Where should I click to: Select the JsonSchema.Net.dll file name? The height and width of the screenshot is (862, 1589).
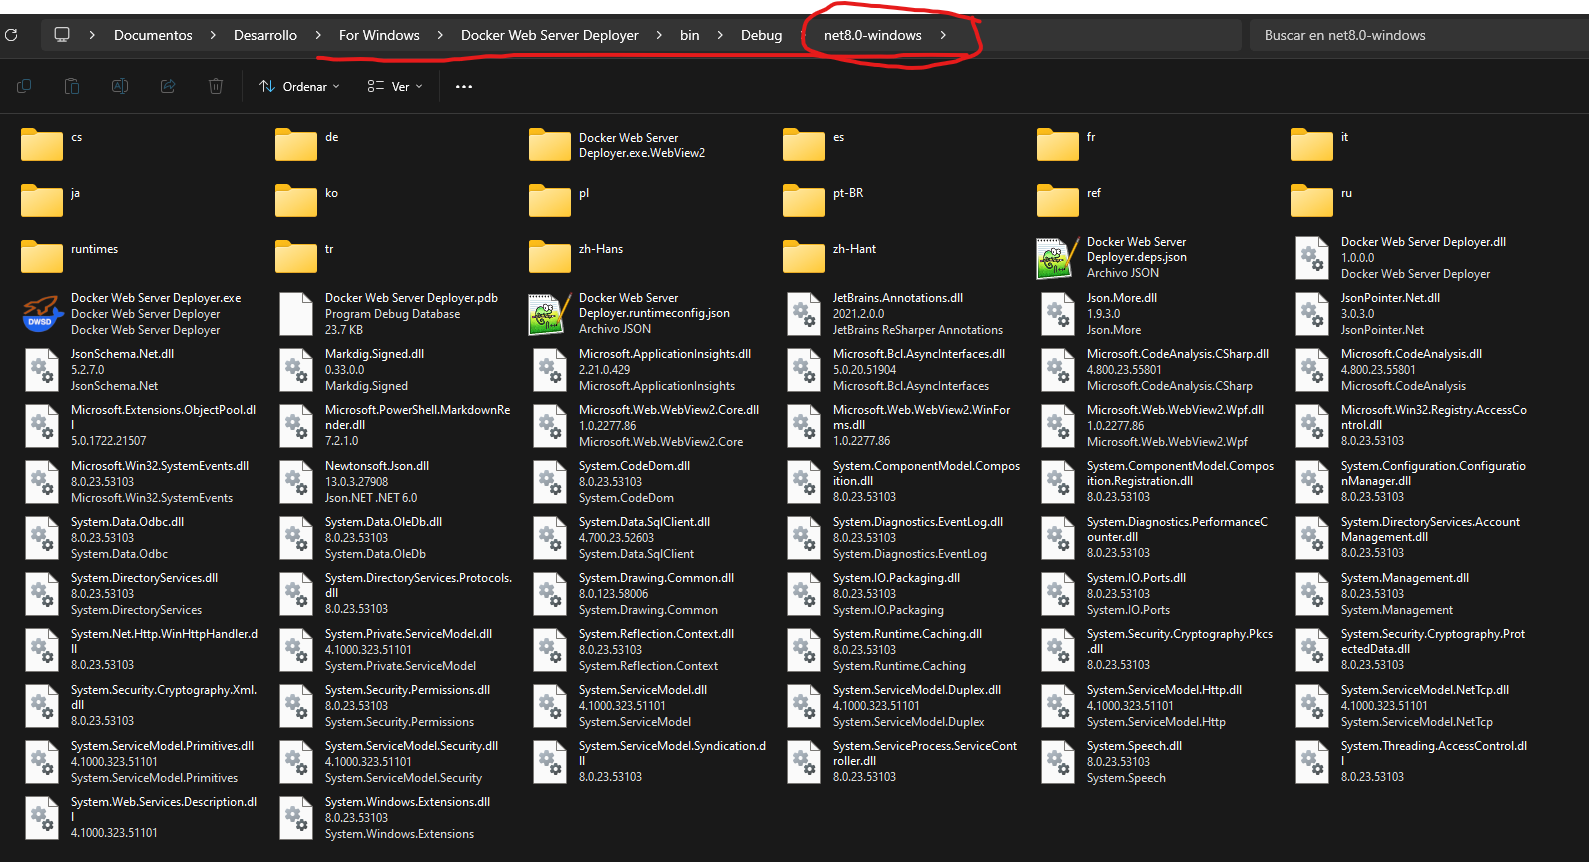pyautogui.click(x=122, y=354)
